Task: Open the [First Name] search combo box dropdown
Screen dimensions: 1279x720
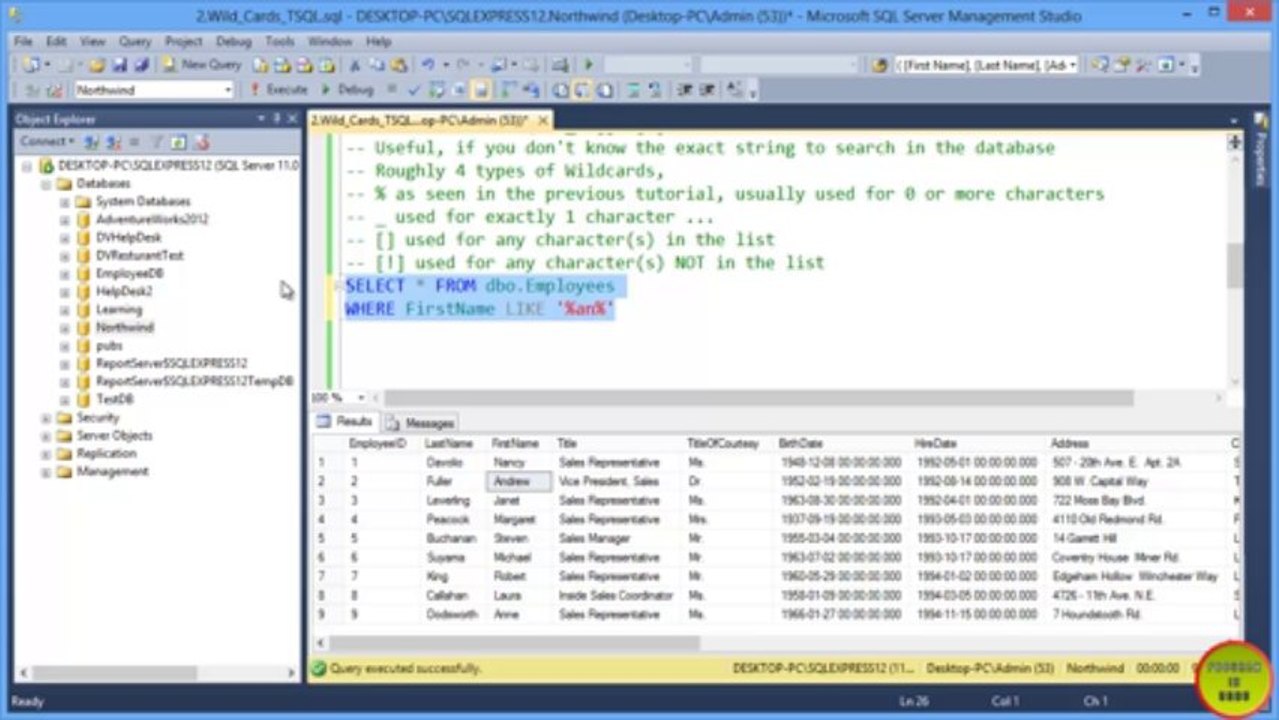Action: (1073, 65)
